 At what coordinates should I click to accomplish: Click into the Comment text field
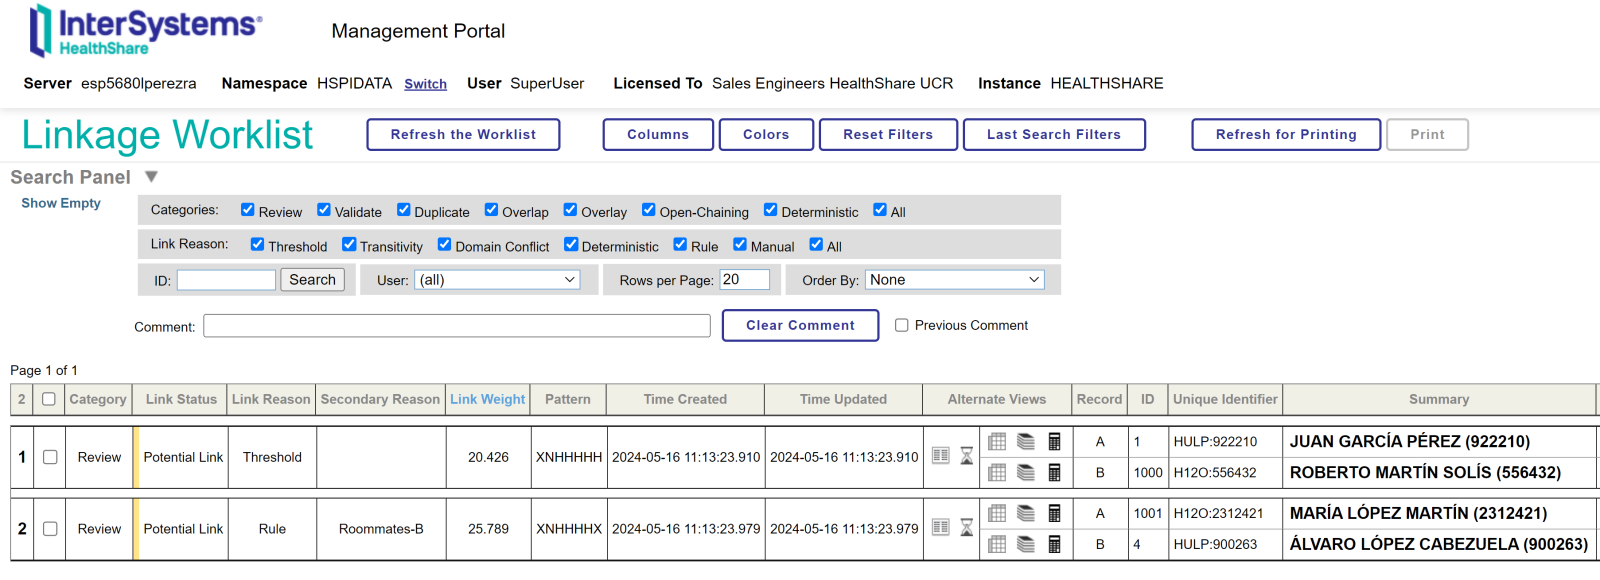[456, 326]
